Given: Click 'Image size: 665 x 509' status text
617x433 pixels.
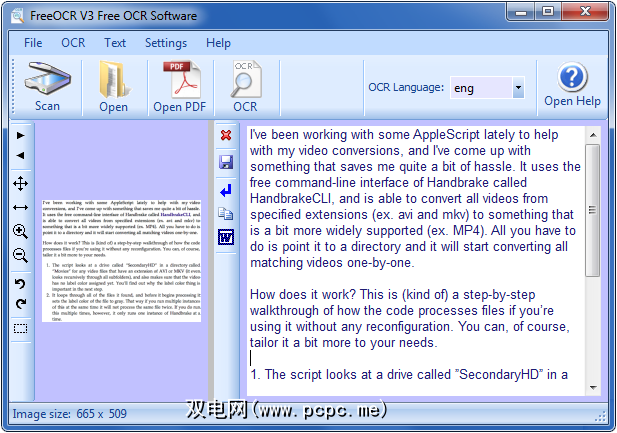Looking at the screenshot, I should pyautogui.click(x=70, y=414).
